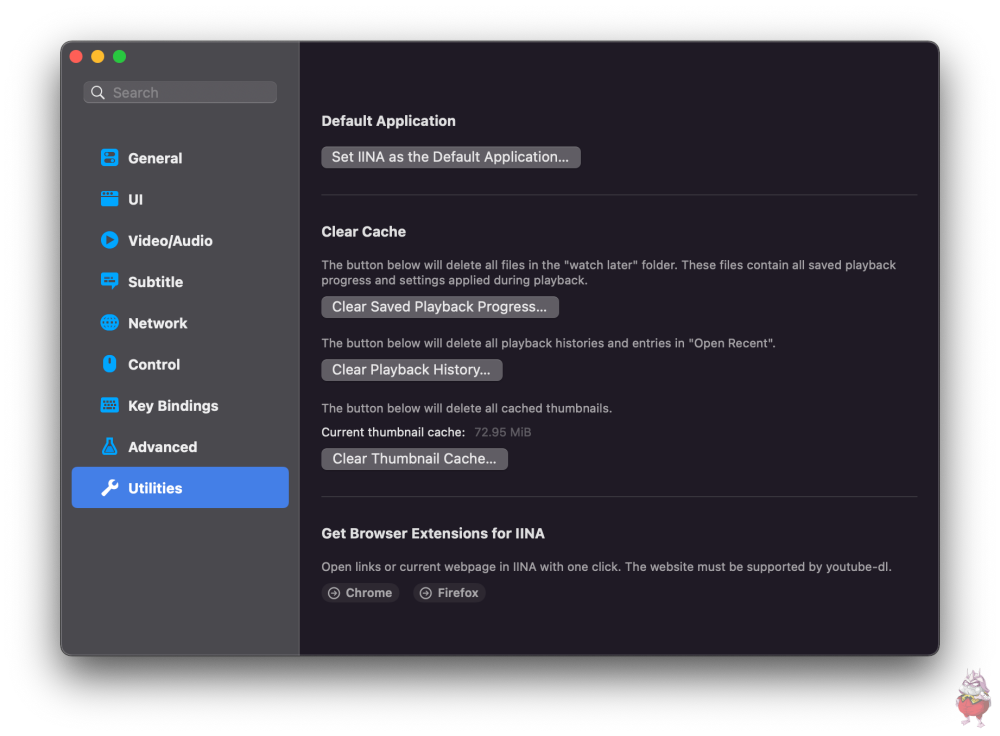Click the Clear Cache heading
Viewport: 1000px width, 736px height.
[x=364, y=232]
